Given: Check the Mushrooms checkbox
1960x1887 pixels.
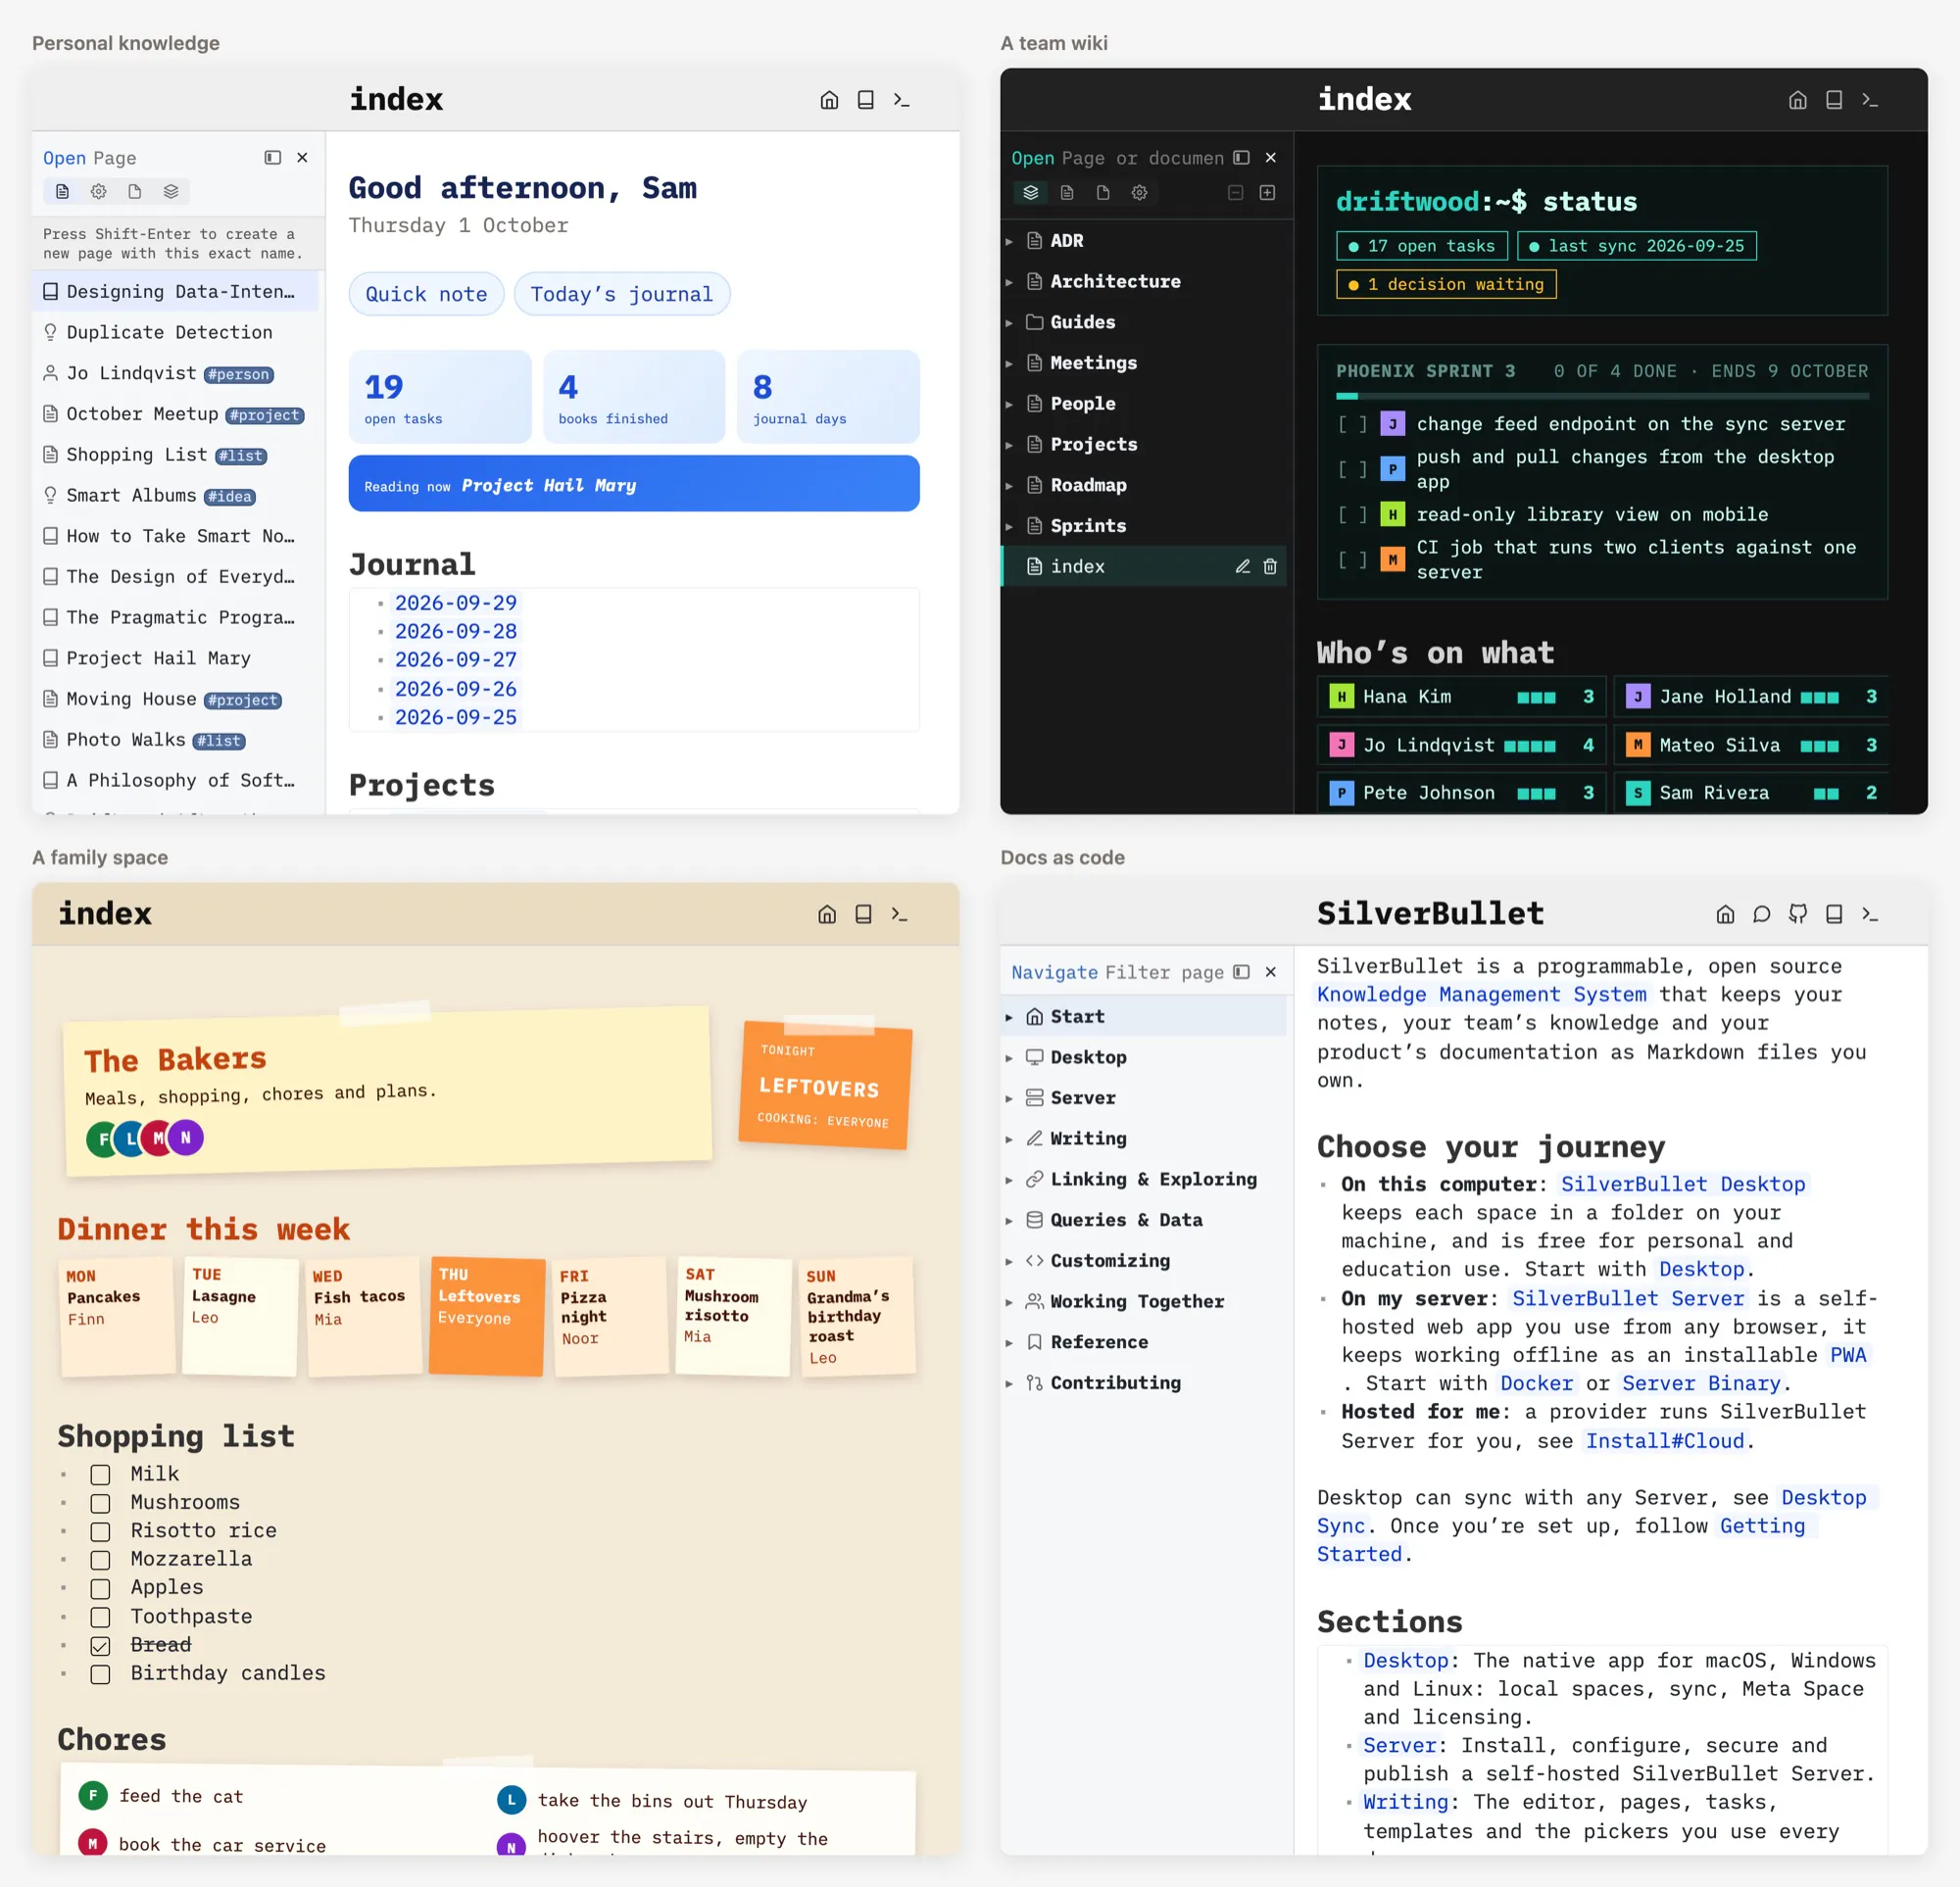Looking at the screenshot, I should click(100, 1503).
